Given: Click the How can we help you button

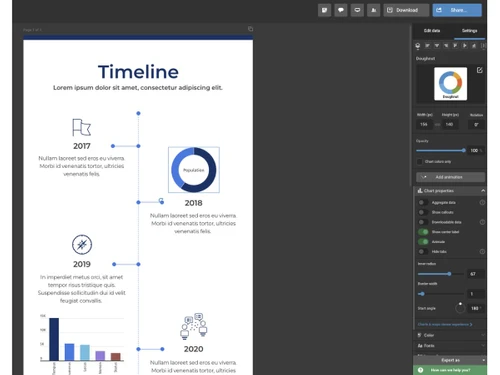Looking at the screenshot, I should pyautogui.click(x=450, y=370).
